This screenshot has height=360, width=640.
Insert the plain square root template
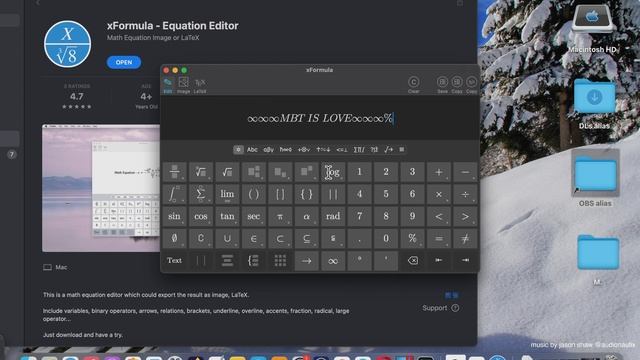(227, 172)
